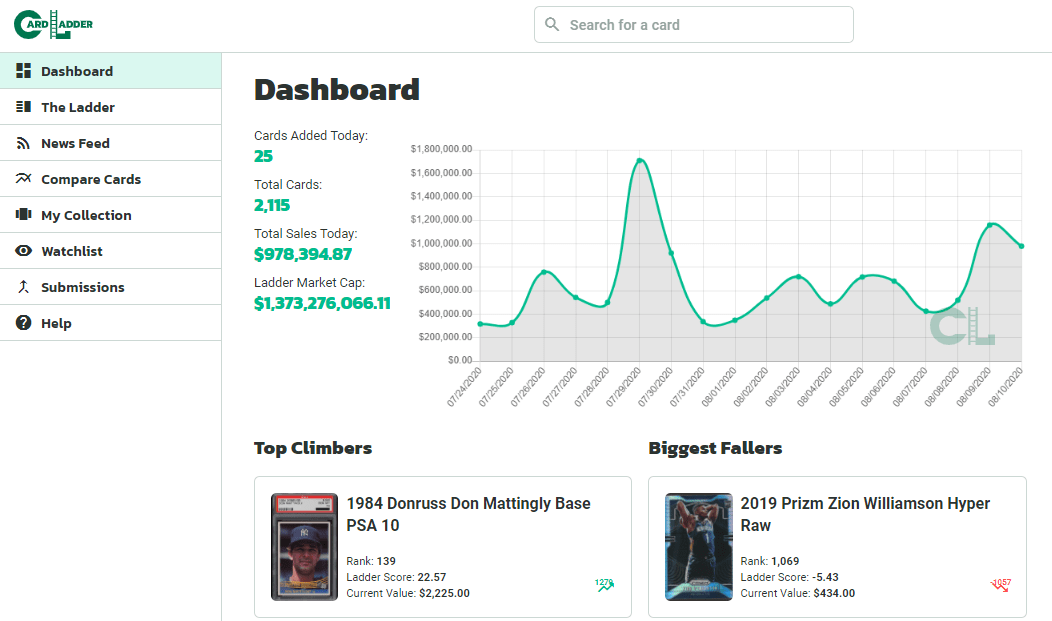Click the red faller arrow on Williamson card
1052x621 pixels.
[999, 586]
